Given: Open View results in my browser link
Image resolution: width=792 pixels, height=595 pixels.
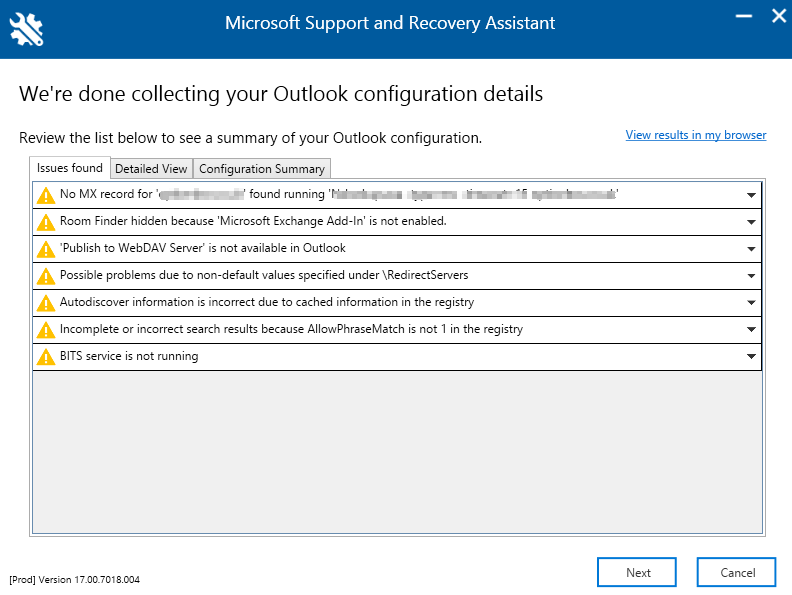Looking at the screenshot, I should tap(696, 135).
